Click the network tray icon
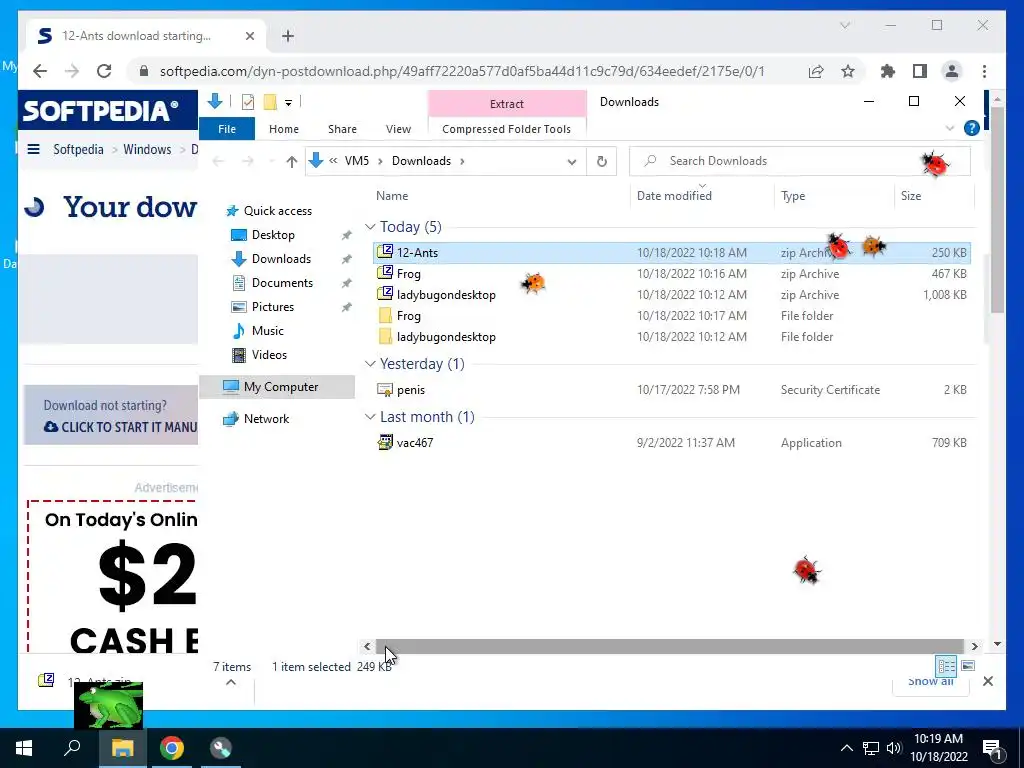1024x768 pixels. tap(871, 748)
